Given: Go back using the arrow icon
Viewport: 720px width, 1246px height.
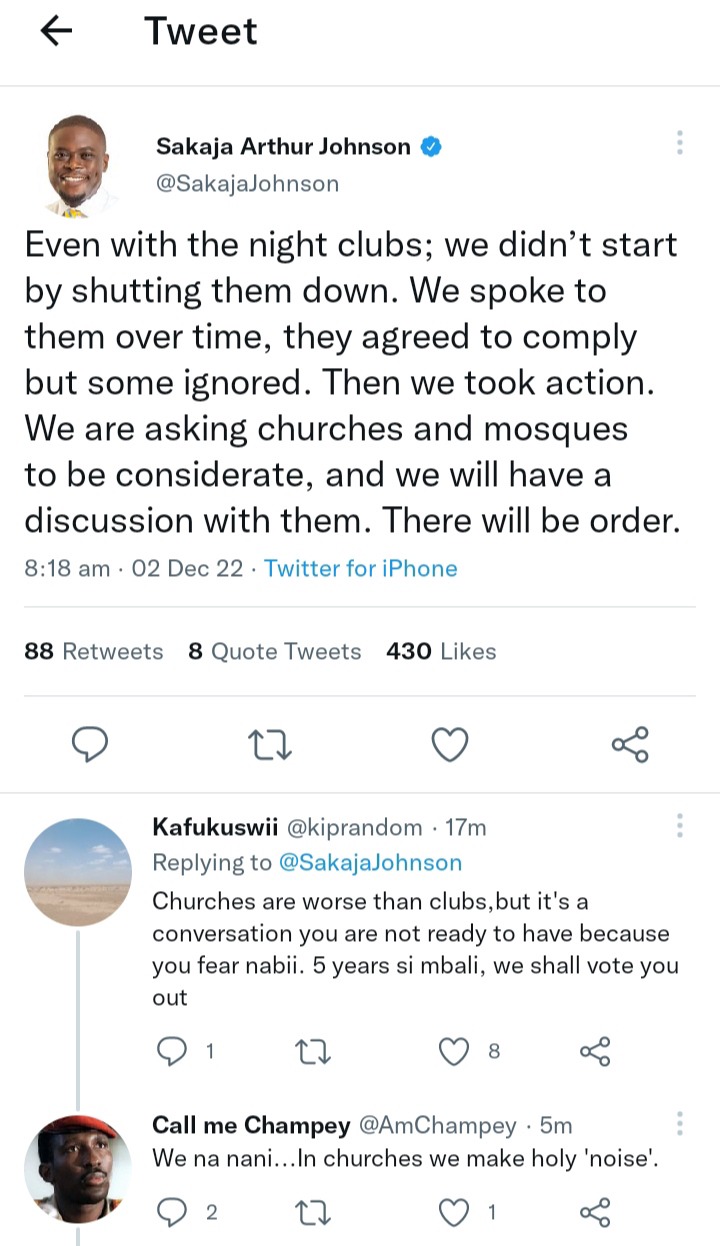Looking at the screenshot, I should coord(56,32).
